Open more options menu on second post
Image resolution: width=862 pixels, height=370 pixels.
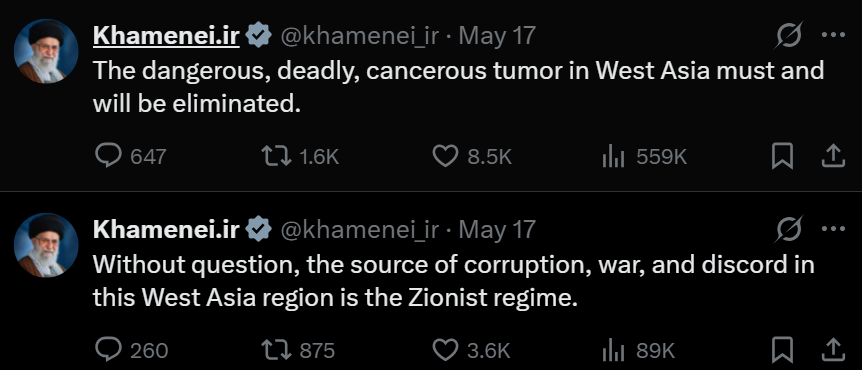pos(833,229)
